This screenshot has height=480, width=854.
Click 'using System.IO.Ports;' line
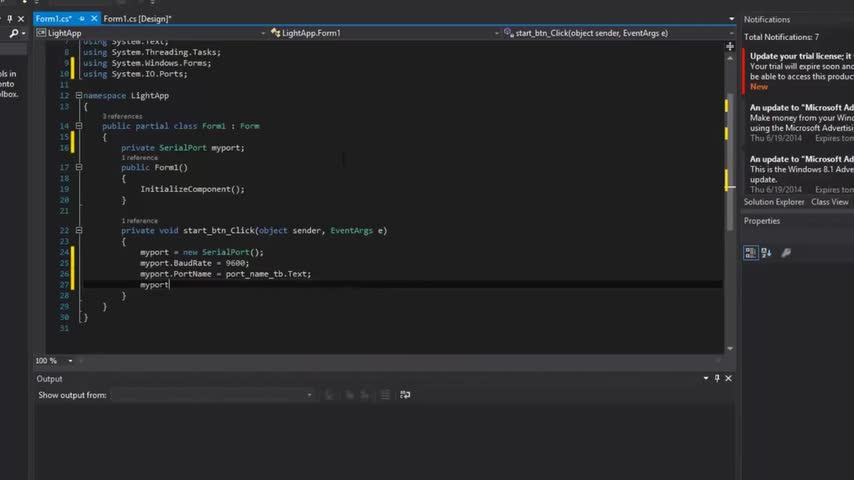coord(135,74)
